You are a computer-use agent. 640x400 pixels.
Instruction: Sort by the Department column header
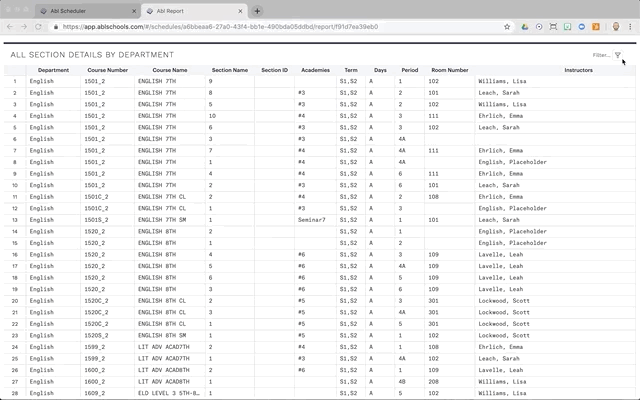click(x=53, y=70)
